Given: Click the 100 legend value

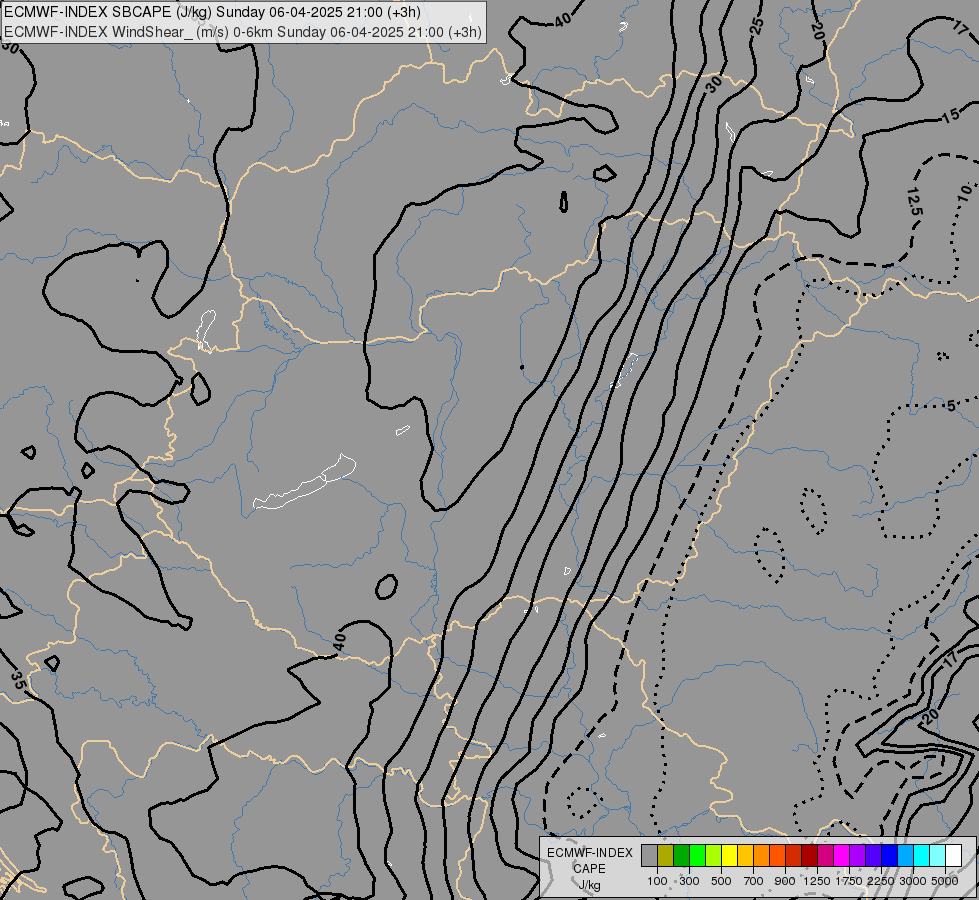Looking at the screenshot, I should (x=657, y=881).
